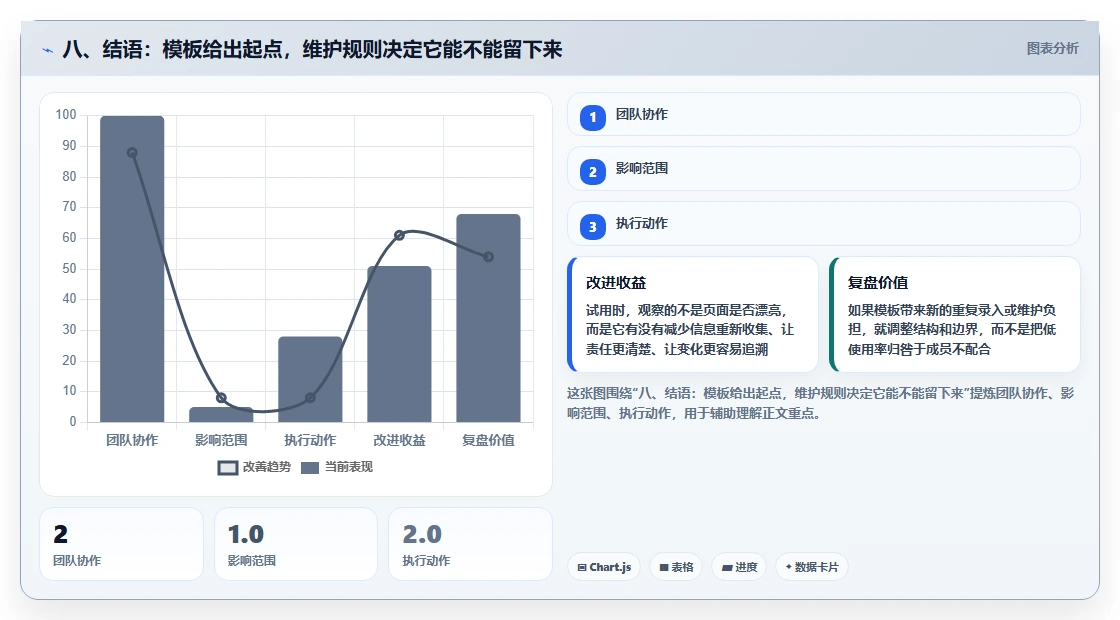Click the trend line point above 影响范围
Image resolution: width=1120 pixels, height=620 pixels.
(221, 398)
